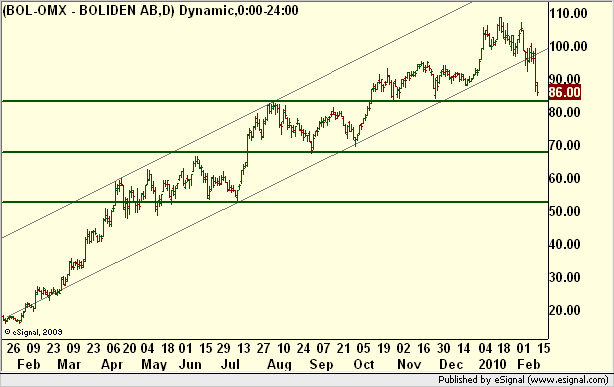Image resolution: width=614 pixels, height=387 pixels.
Task: Select the Jun month label on time axis
Action: (190, 364)
